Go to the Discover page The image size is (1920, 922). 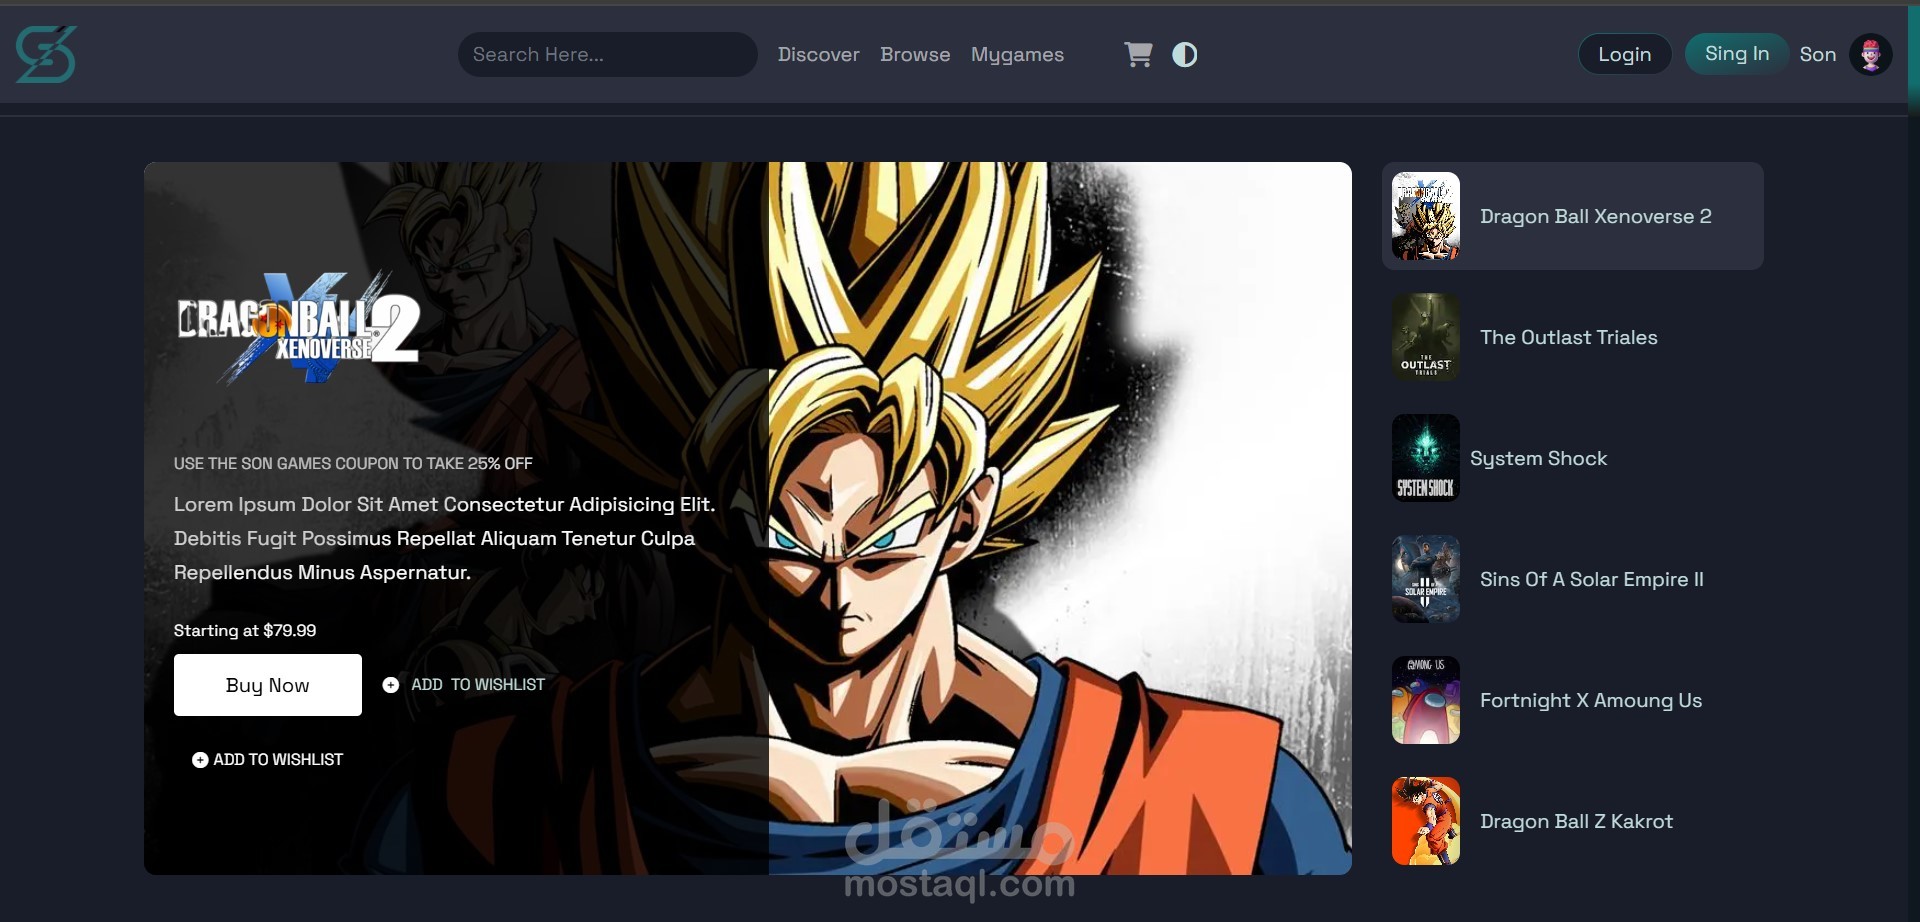pos(819,54)
